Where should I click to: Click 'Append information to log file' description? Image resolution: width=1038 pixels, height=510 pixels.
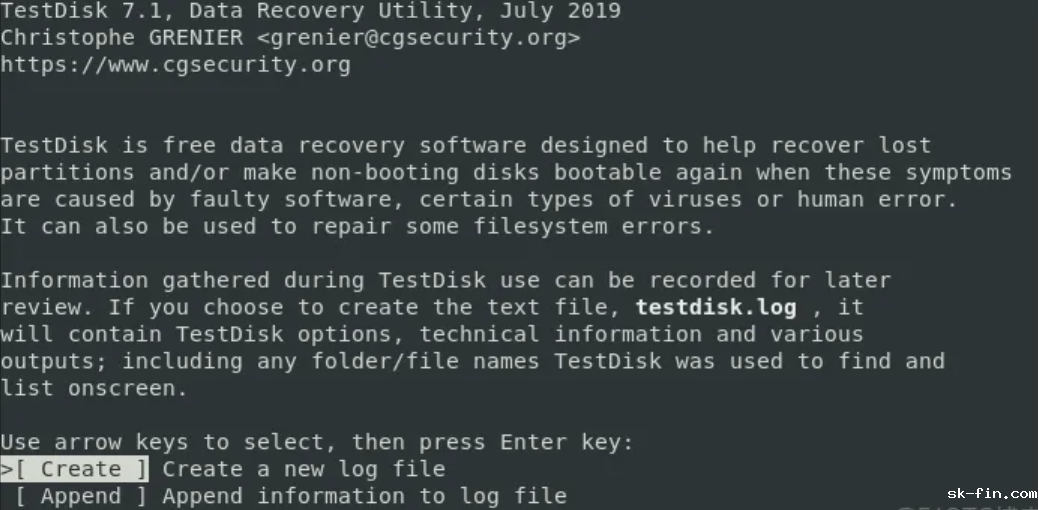pos(364,496)
